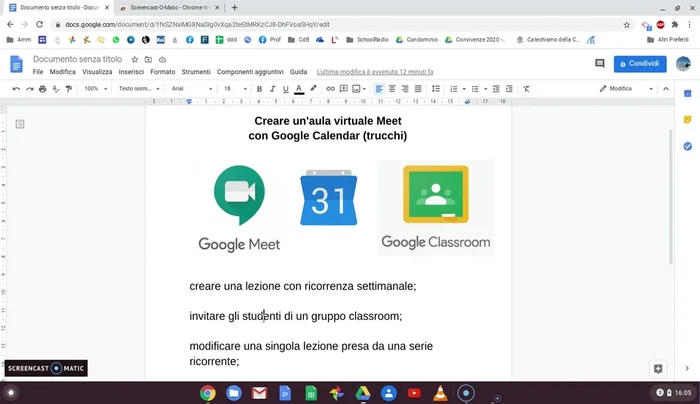The height and width of the screenshot is (404, 700).
Task: Click the Print icon in toolbar
Action: (x=42, y=89)
